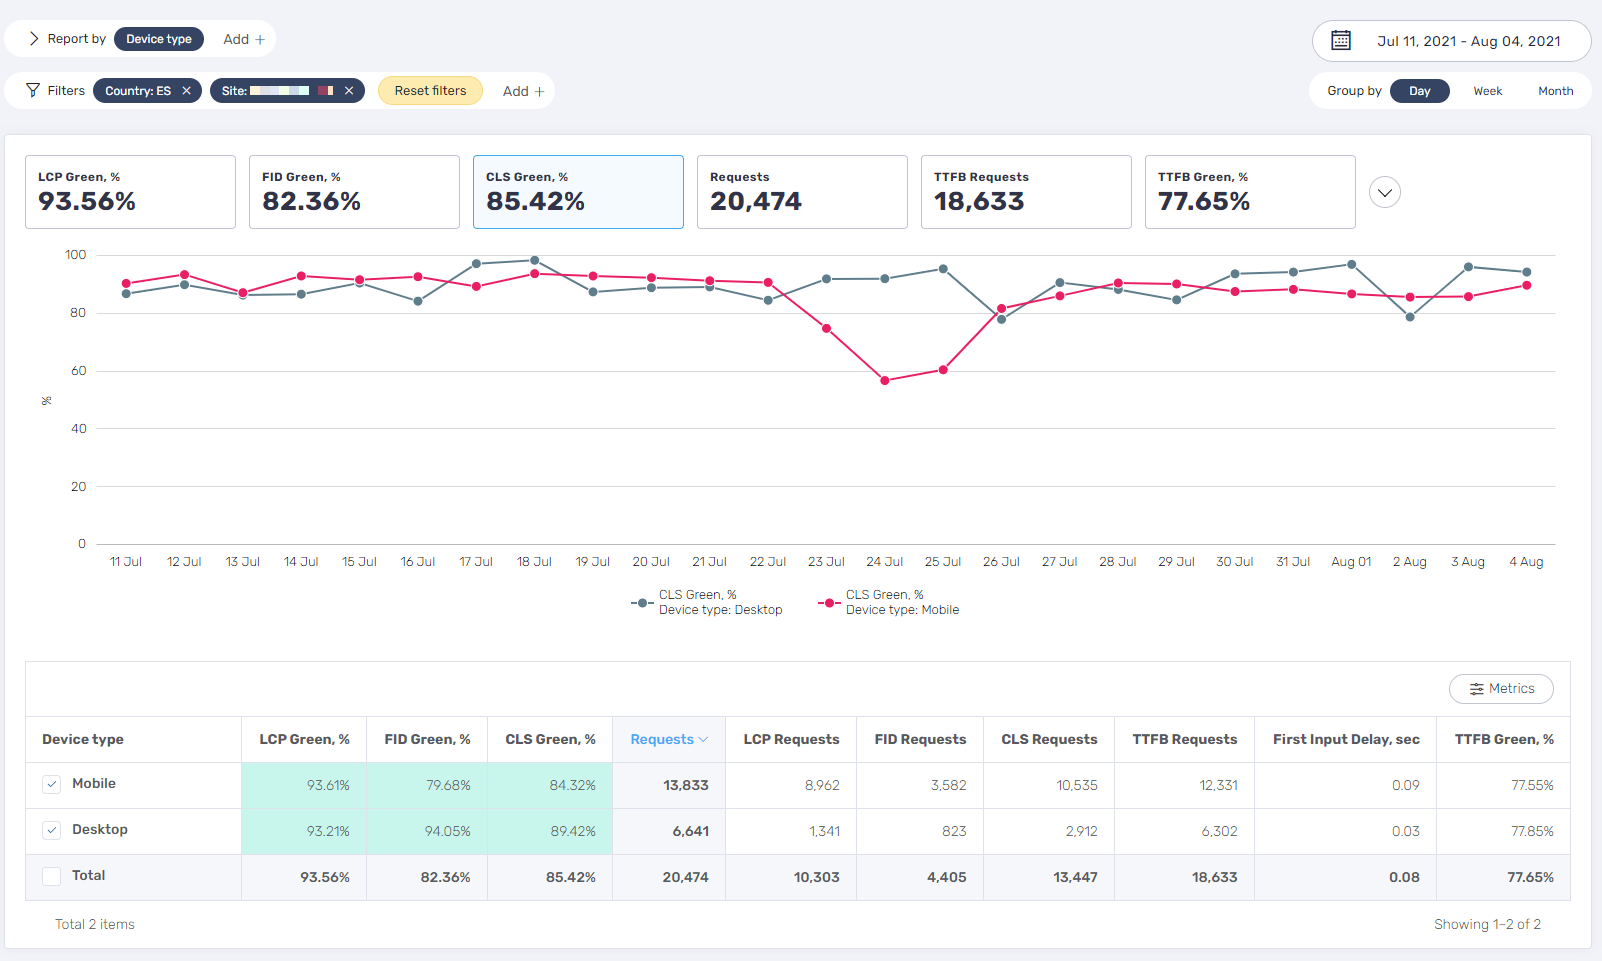This screenshot has width=1602, height=961.
Task: Group the data by Week
Action: coord(1487,91)
